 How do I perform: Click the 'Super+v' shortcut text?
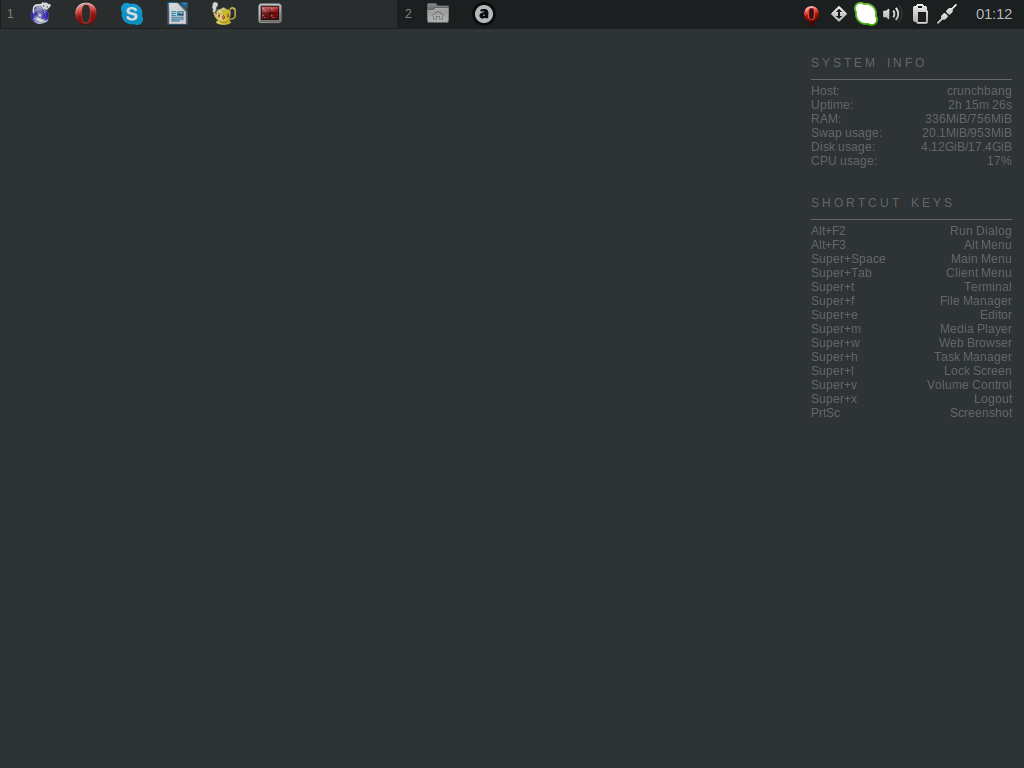coord(834,385)
